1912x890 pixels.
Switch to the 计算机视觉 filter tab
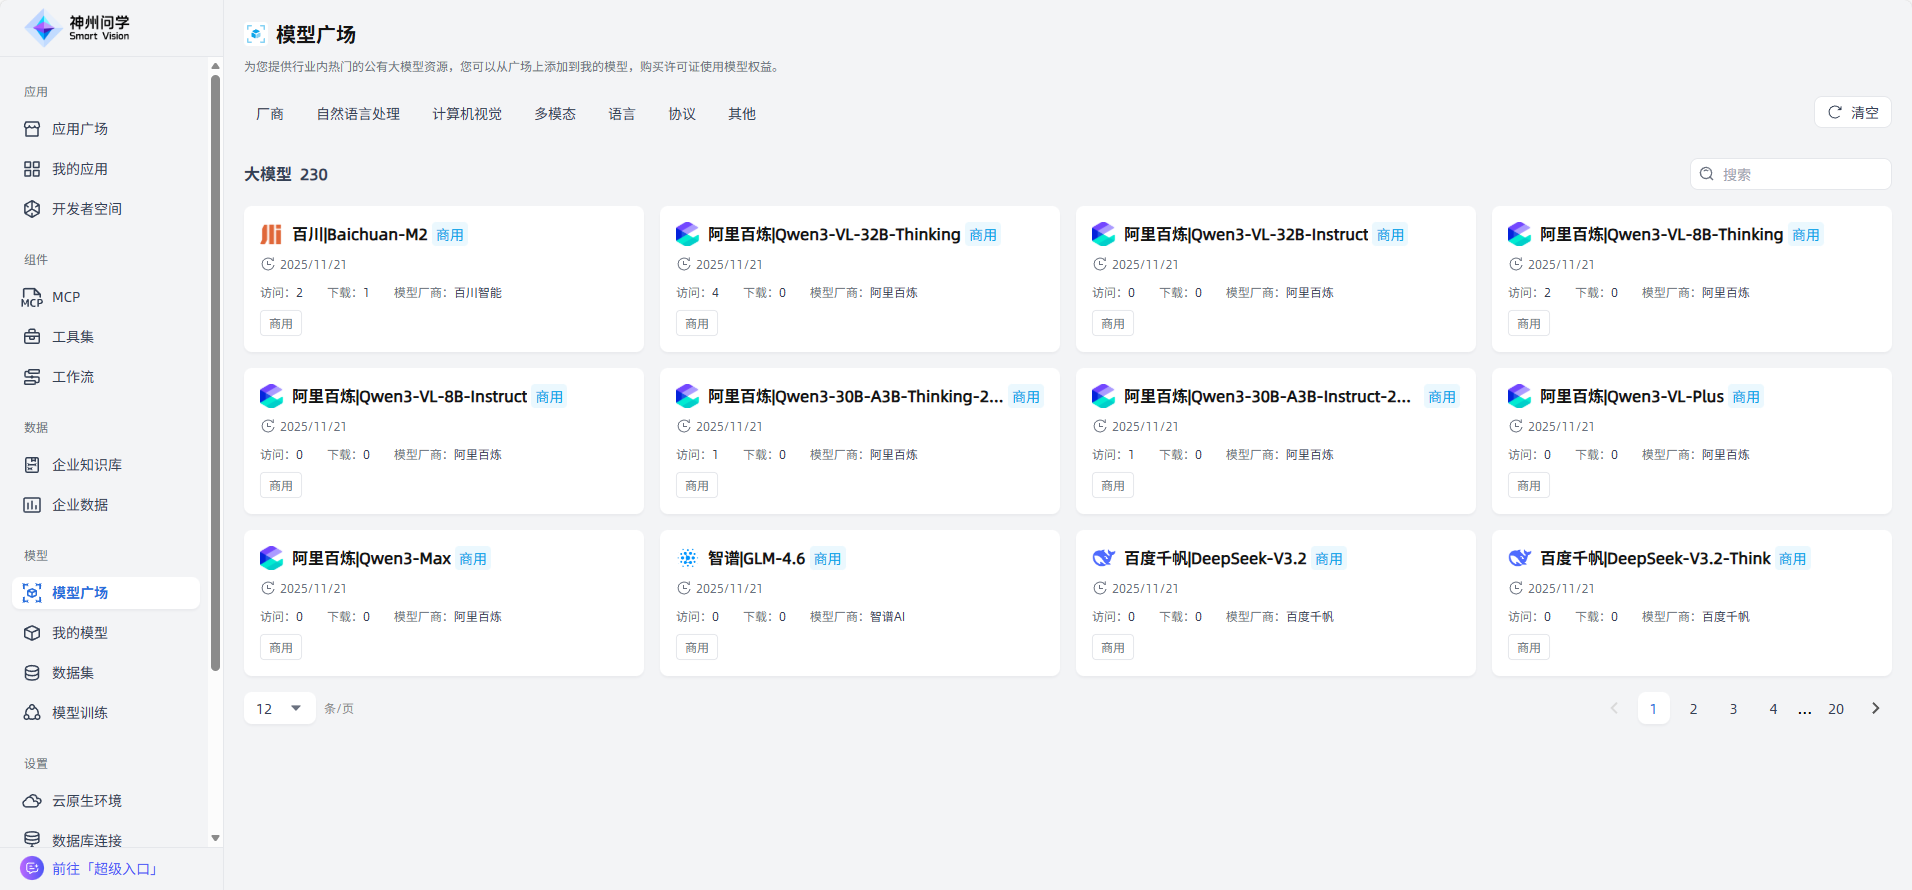tap(467, 114)
